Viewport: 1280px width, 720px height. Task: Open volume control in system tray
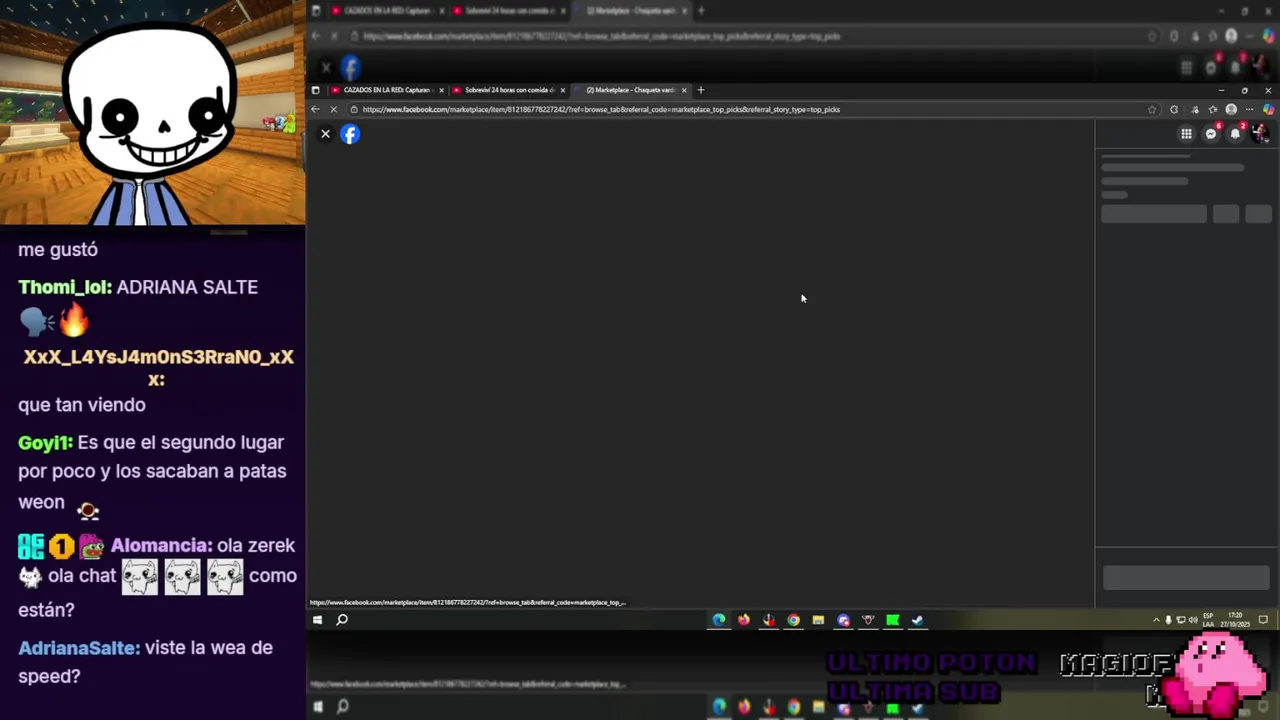pyautogui.click(x=1192, y=620)
